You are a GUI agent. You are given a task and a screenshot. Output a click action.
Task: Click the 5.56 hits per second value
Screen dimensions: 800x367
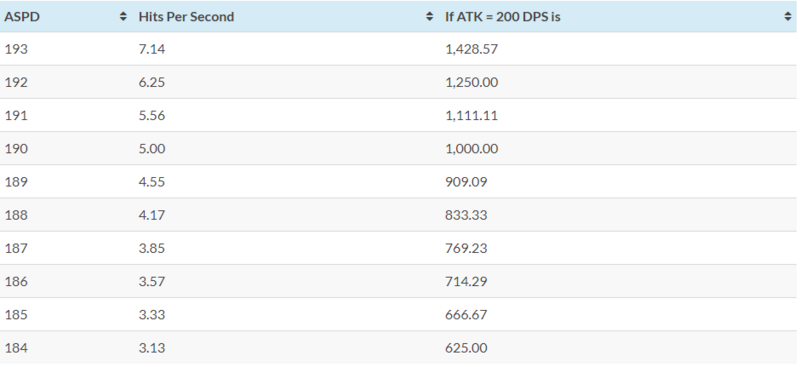pos(152,116)
